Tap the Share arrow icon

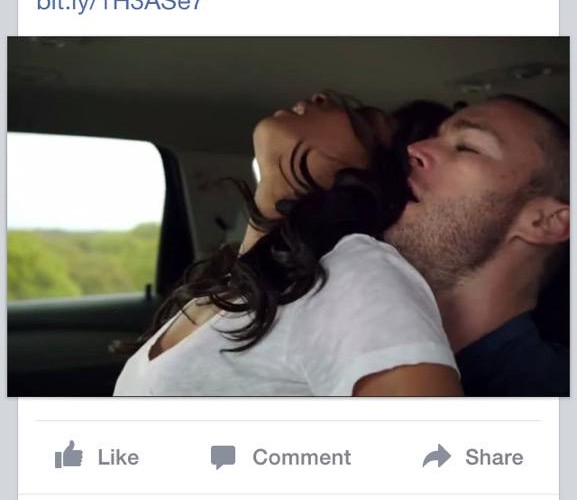(x=436, y=456)
